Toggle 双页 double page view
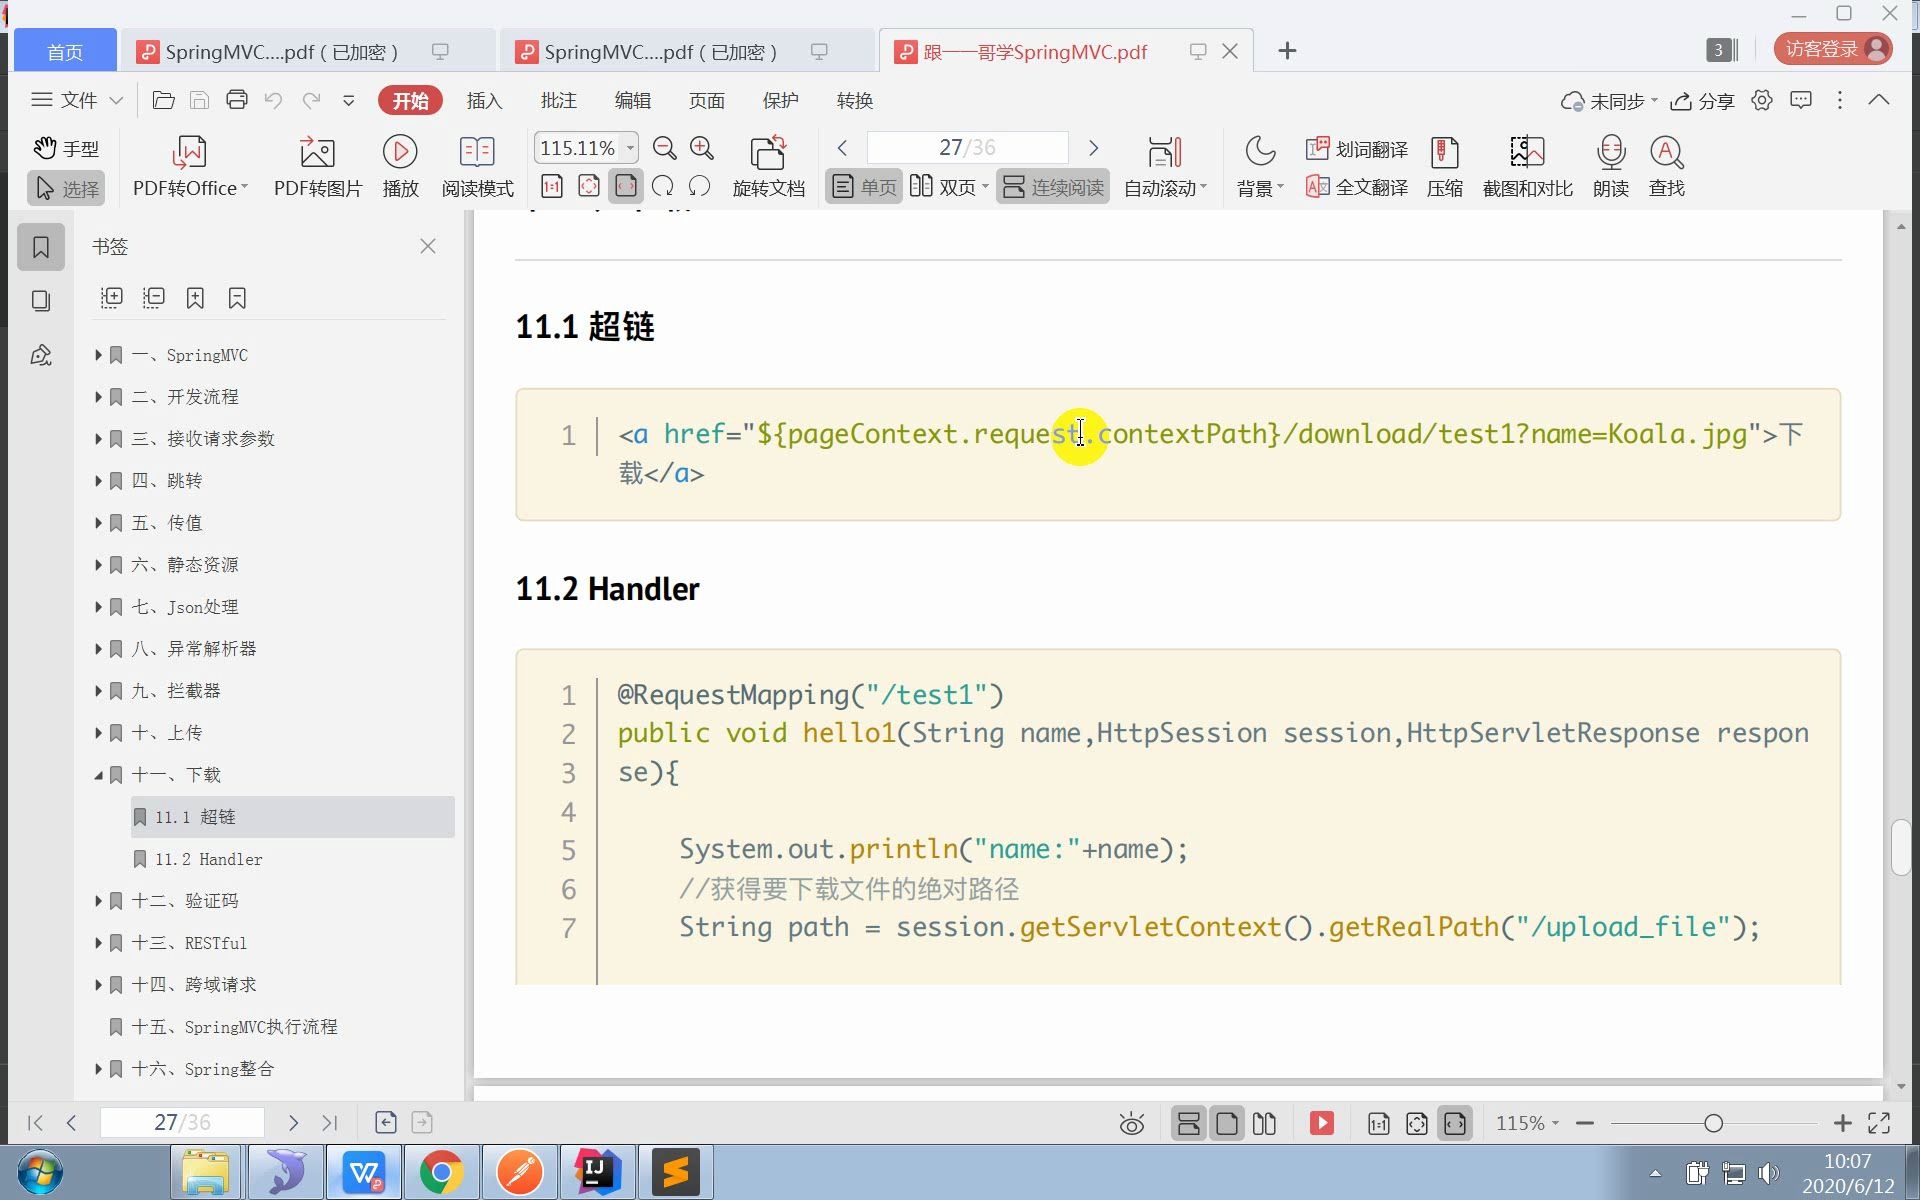Image resolution: width=1920 pixels, height=1200 pixels. [948, 187]
